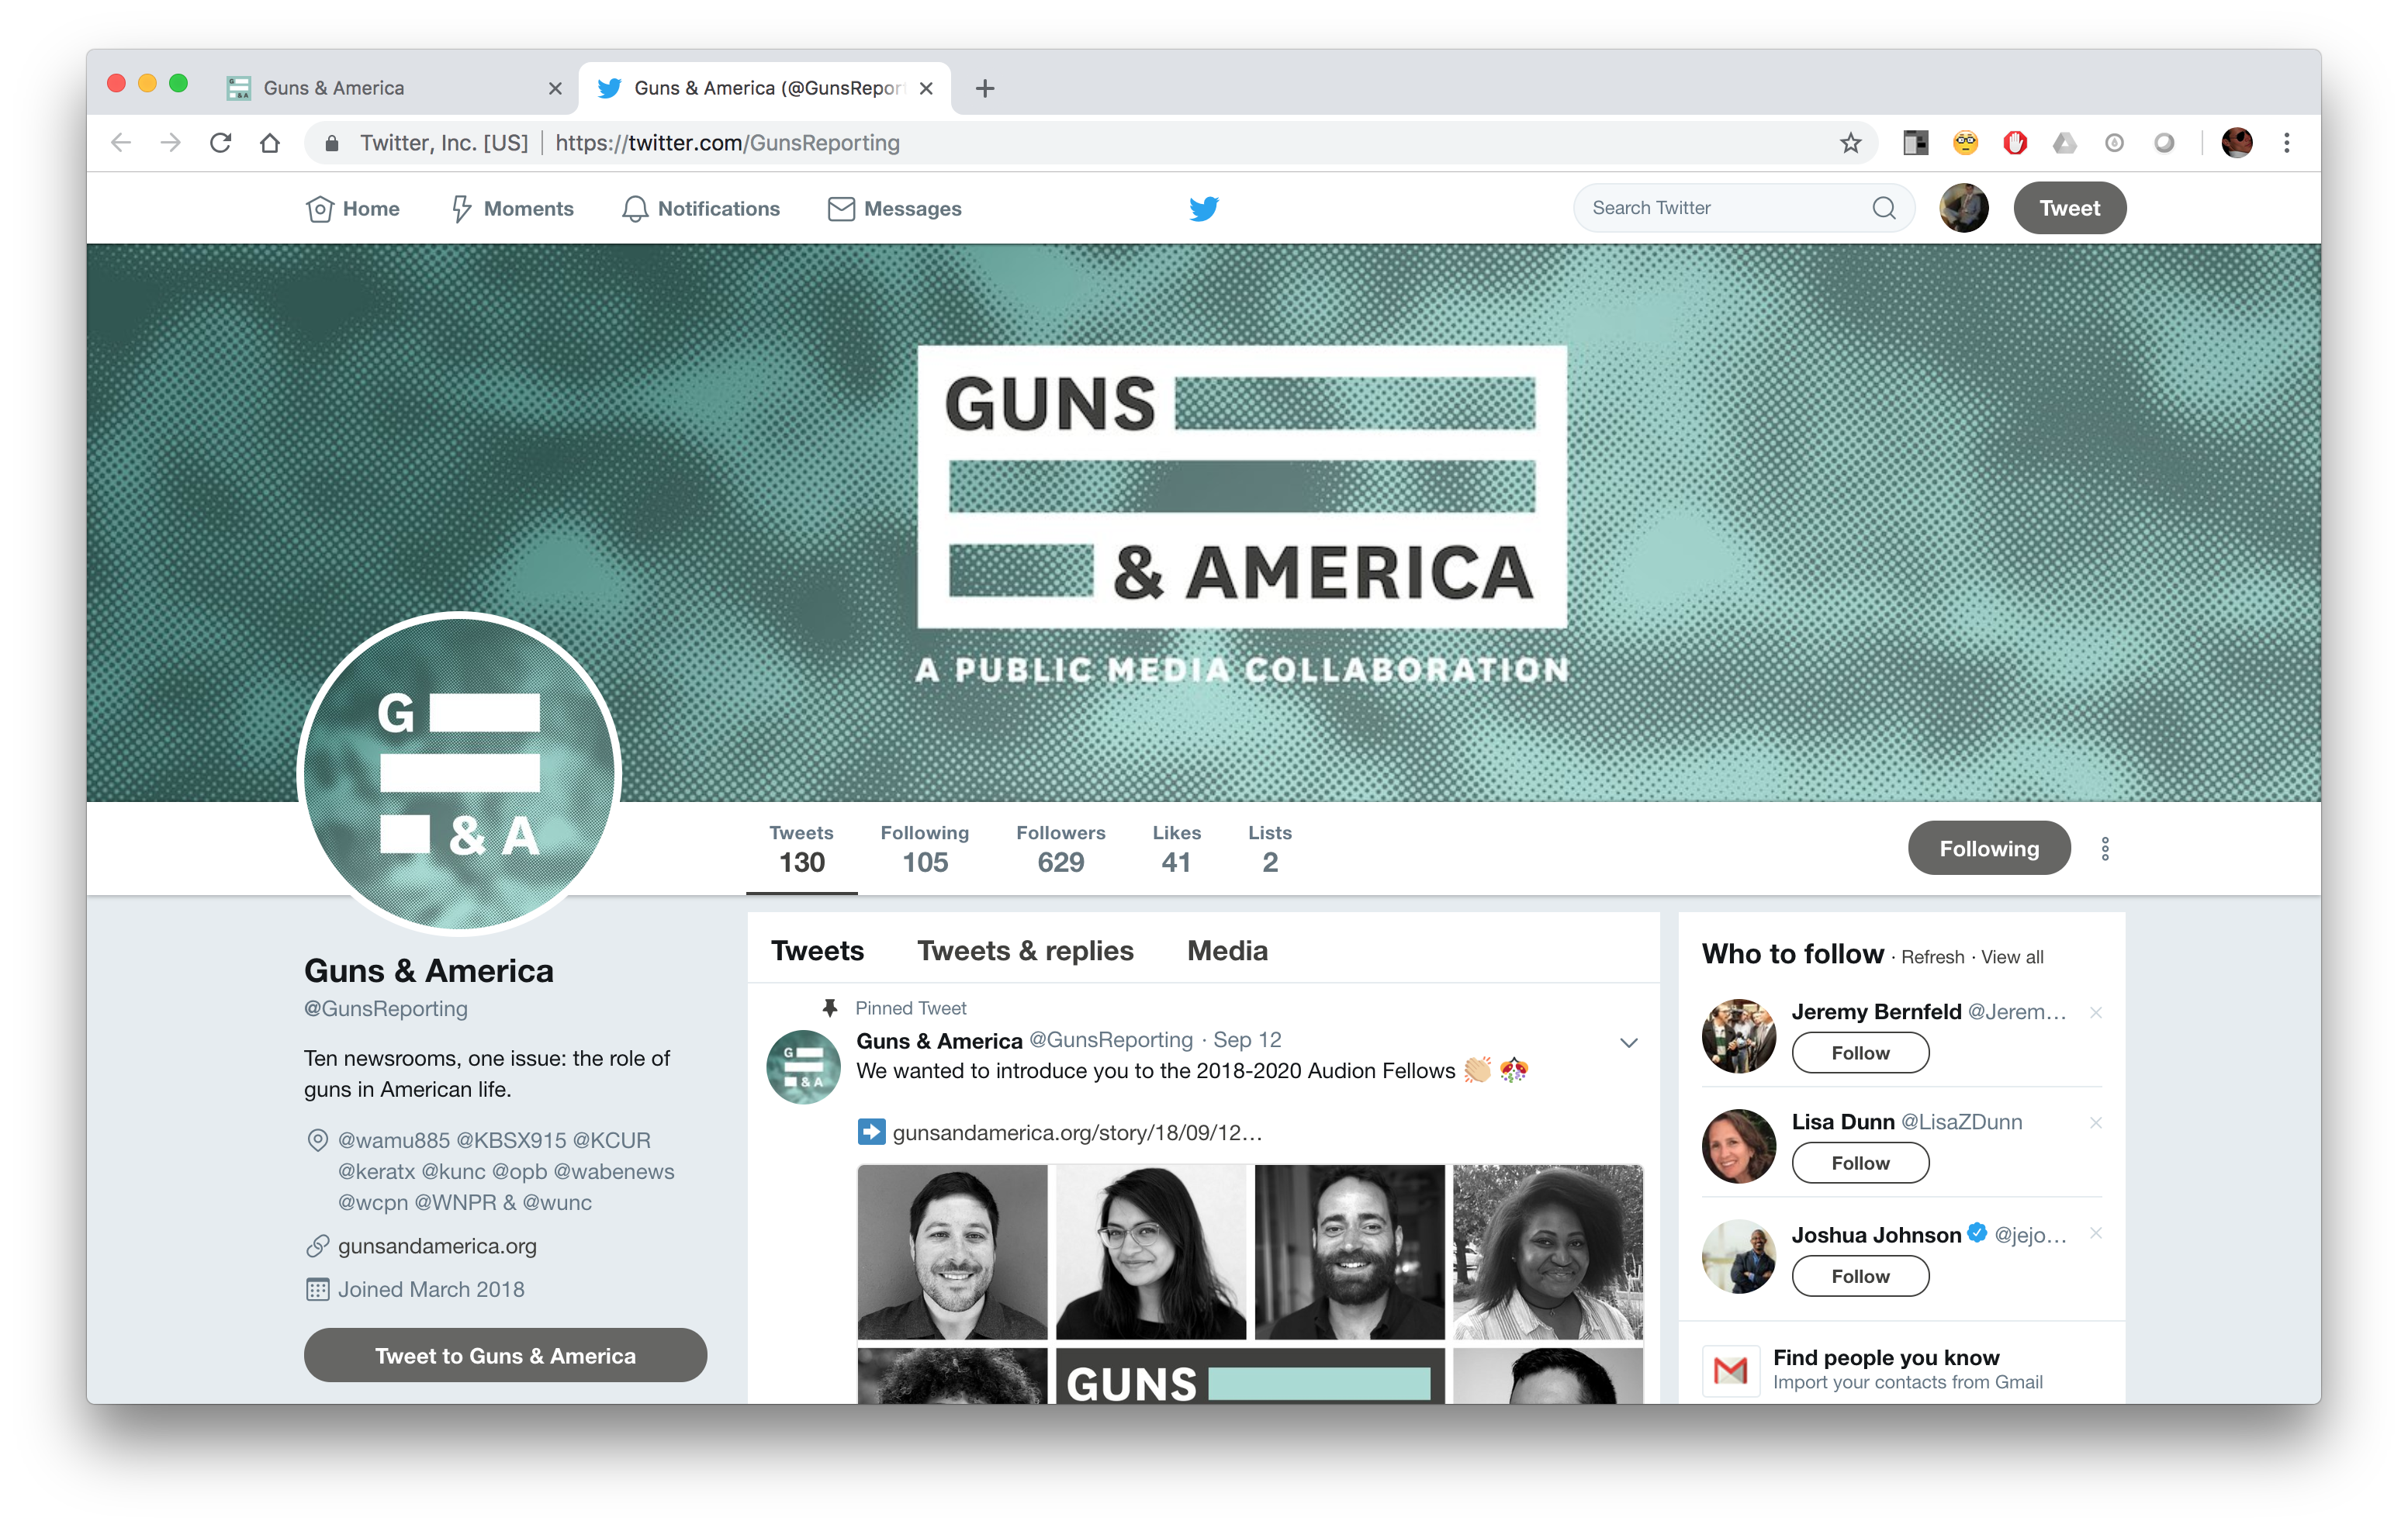Click the Tweet button in navbar
Viewport: 2408px width, 1528px height.
(2069, 208)
